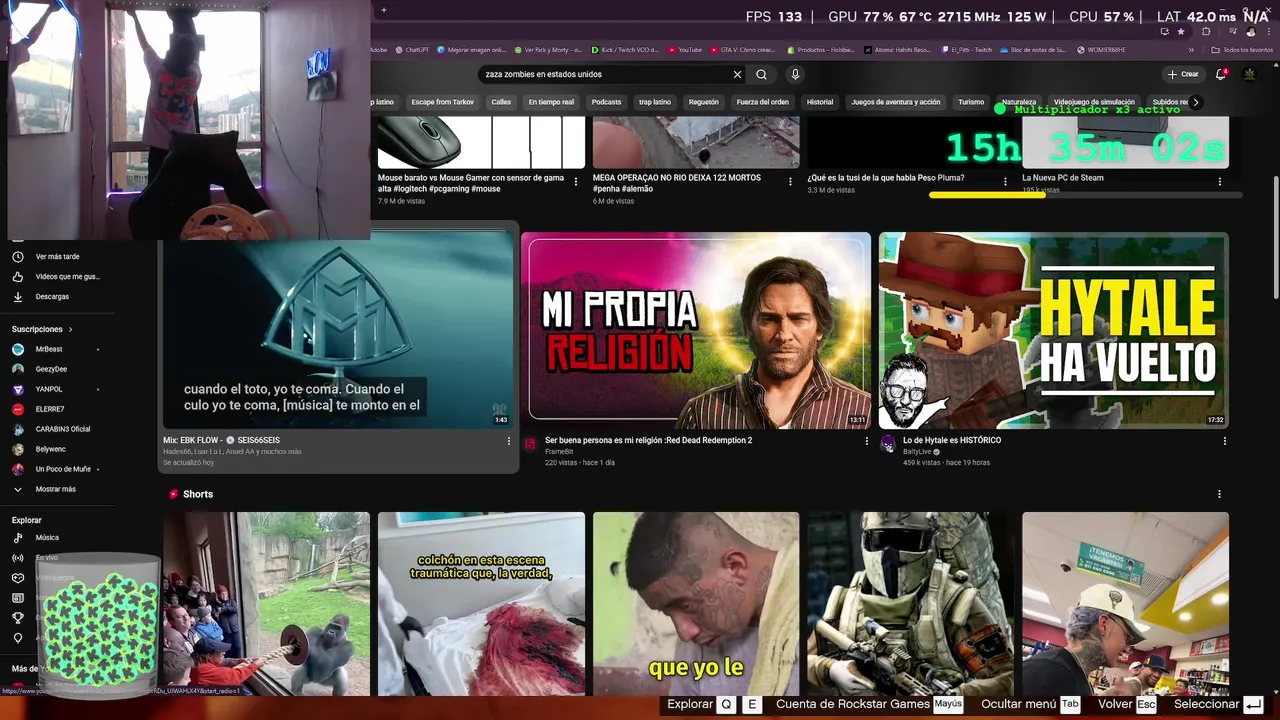Click the En vivo broadcast icon

coord(17,558)
